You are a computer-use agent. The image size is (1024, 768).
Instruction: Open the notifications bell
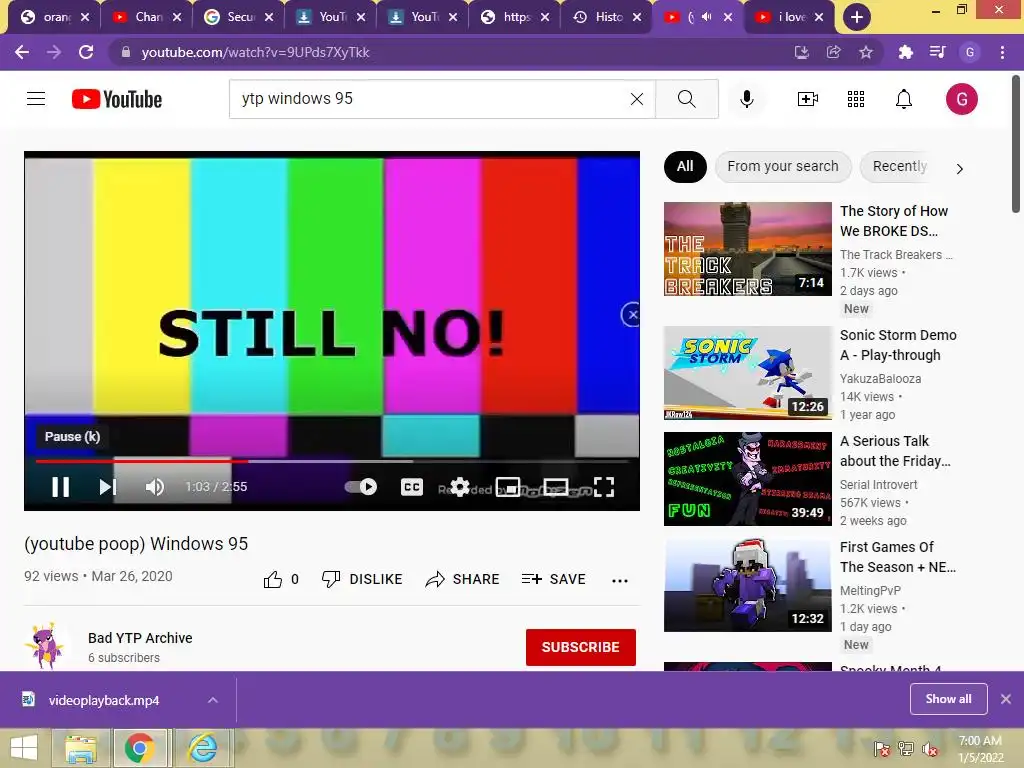click(904, 99)
